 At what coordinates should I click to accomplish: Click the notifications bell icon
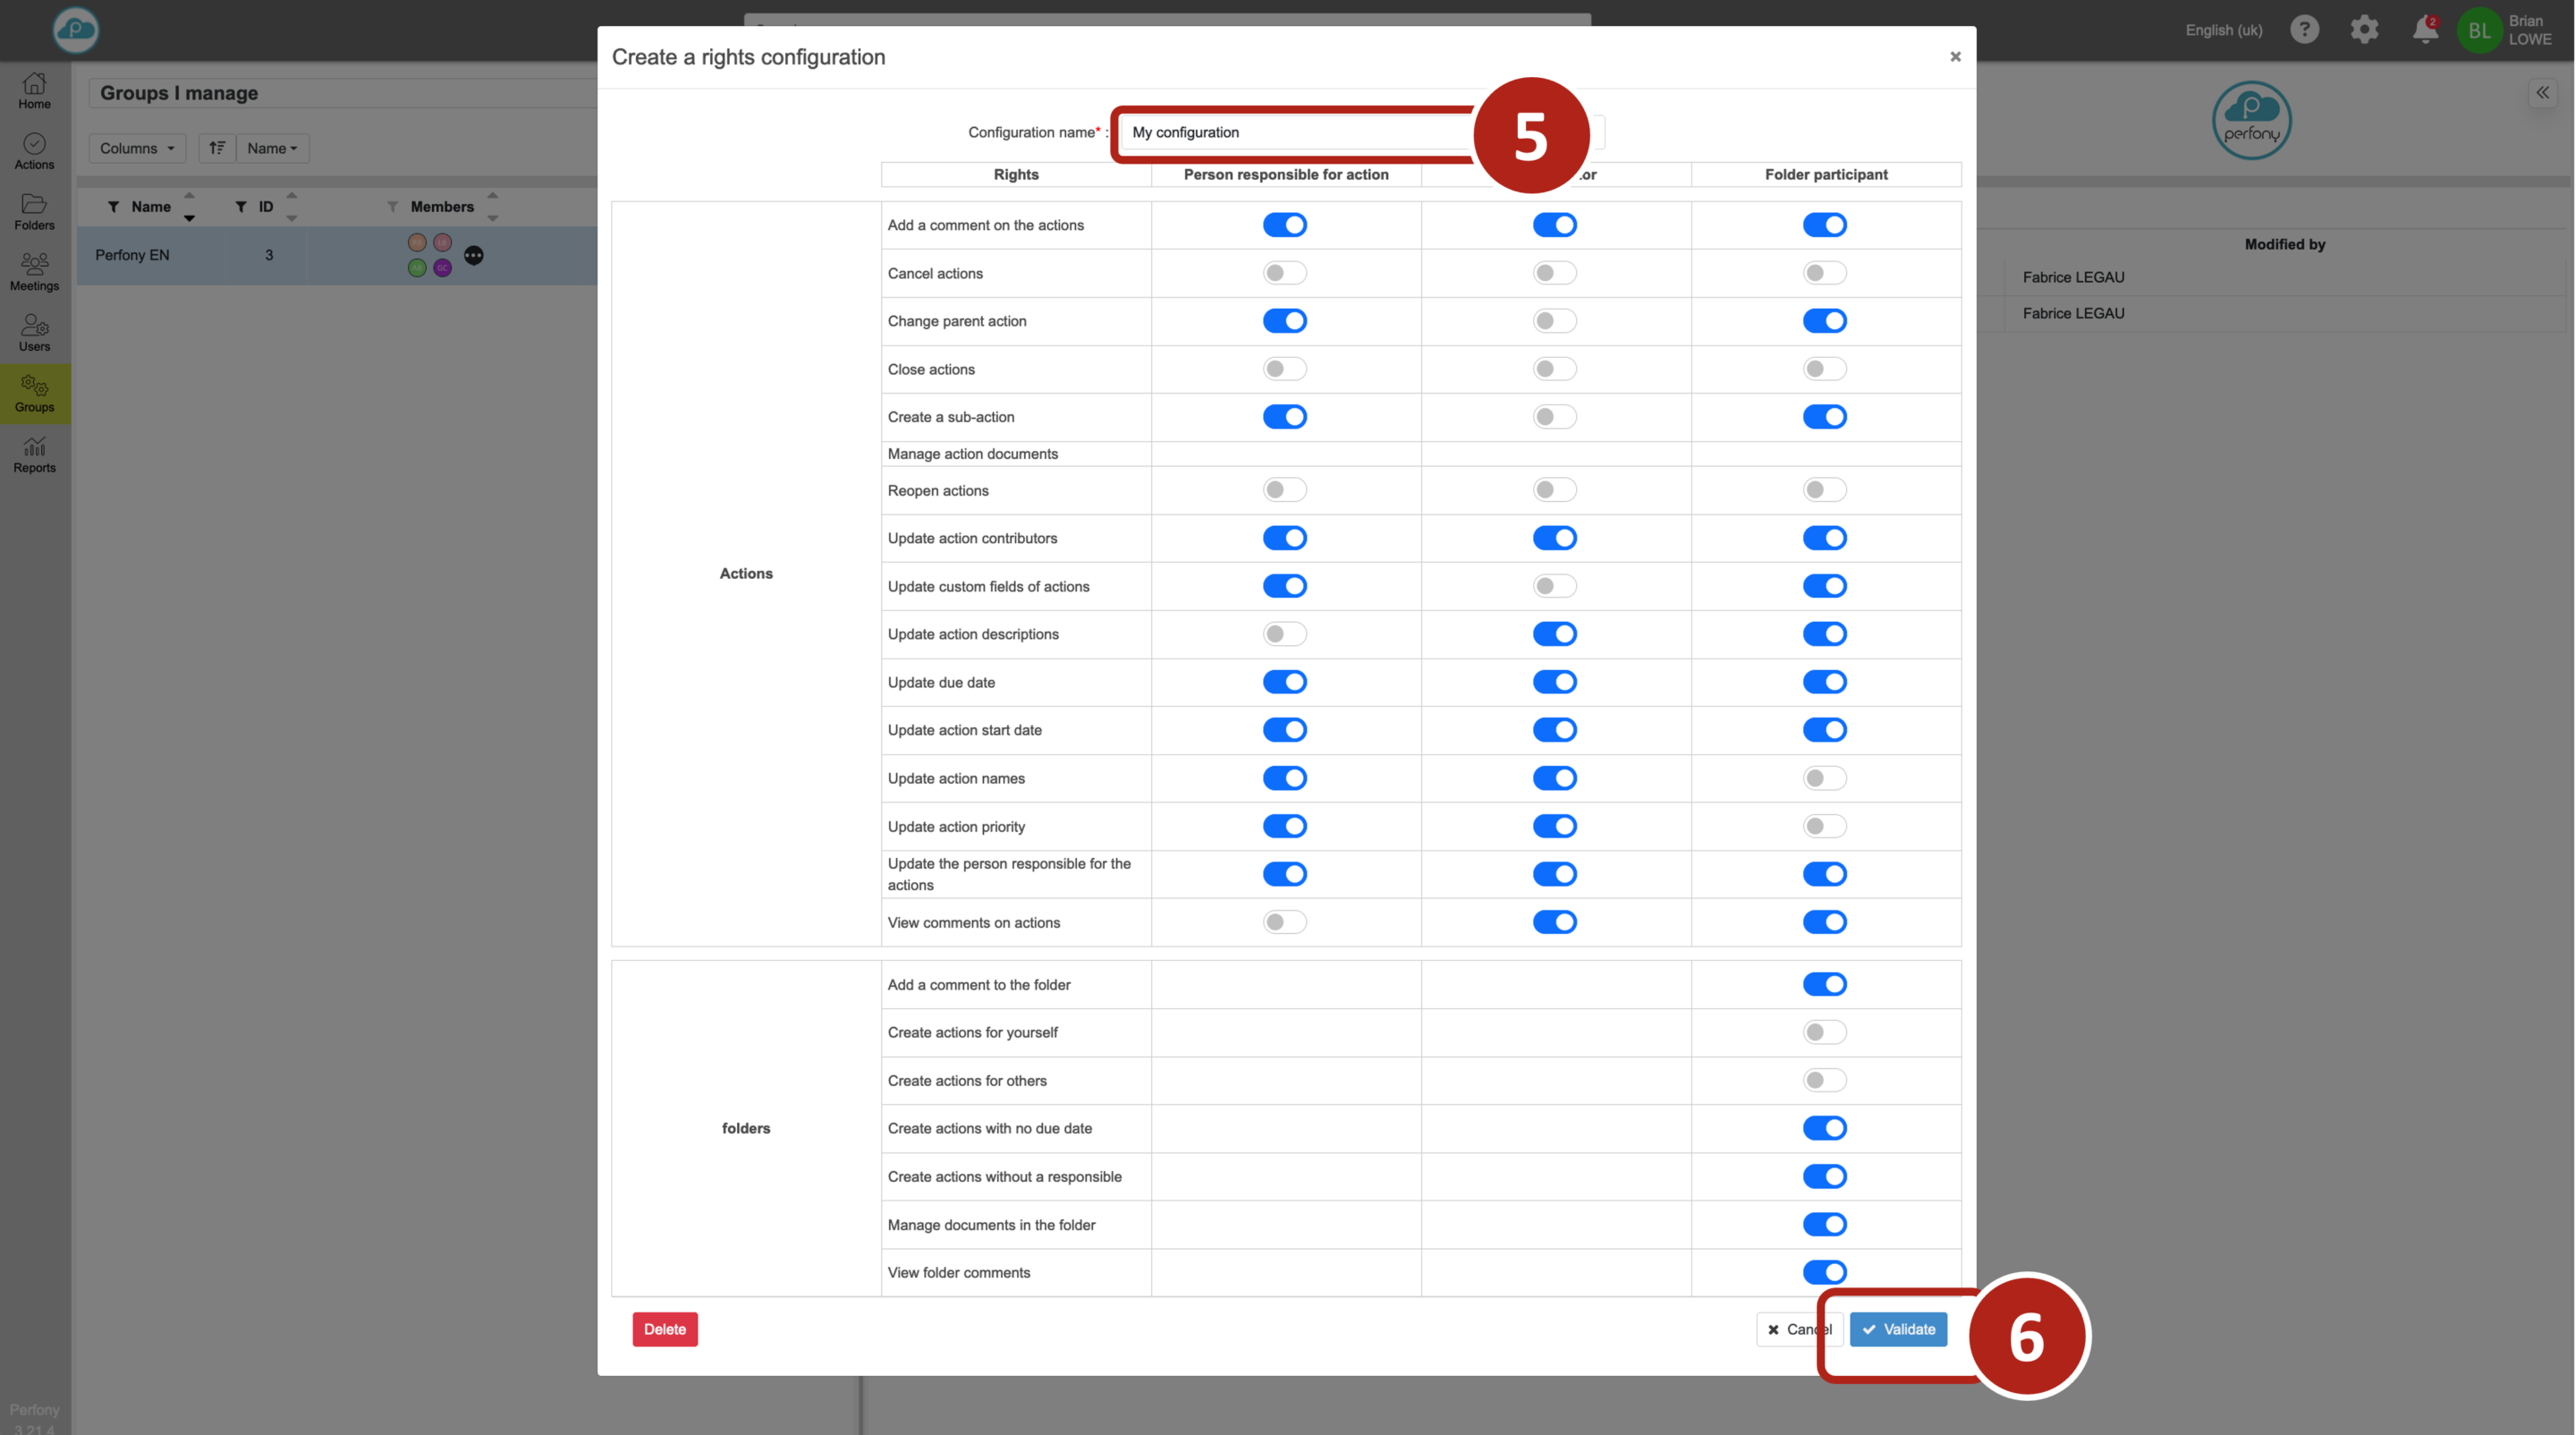2424,30
